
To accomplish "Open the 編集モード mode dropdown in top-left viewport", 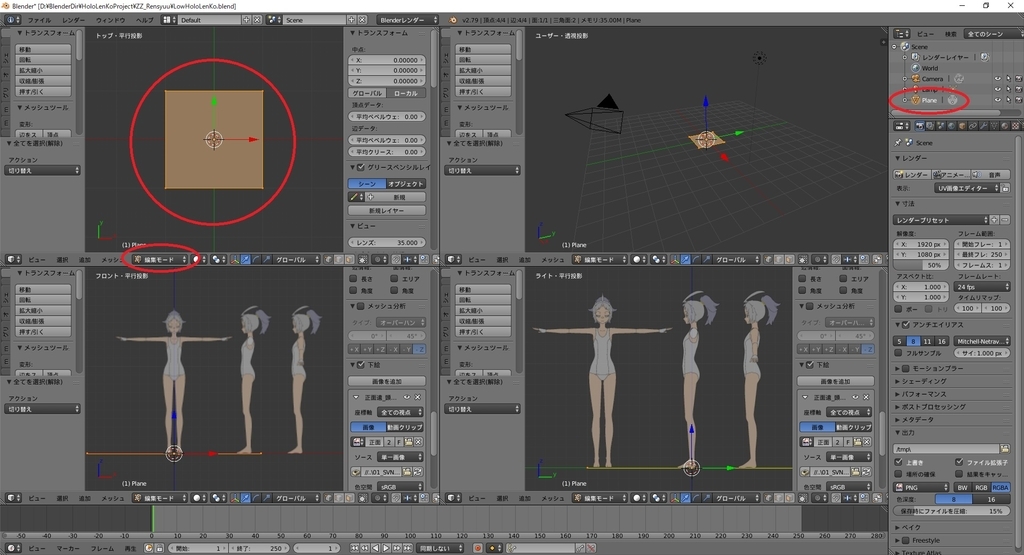I will (159, 259).
